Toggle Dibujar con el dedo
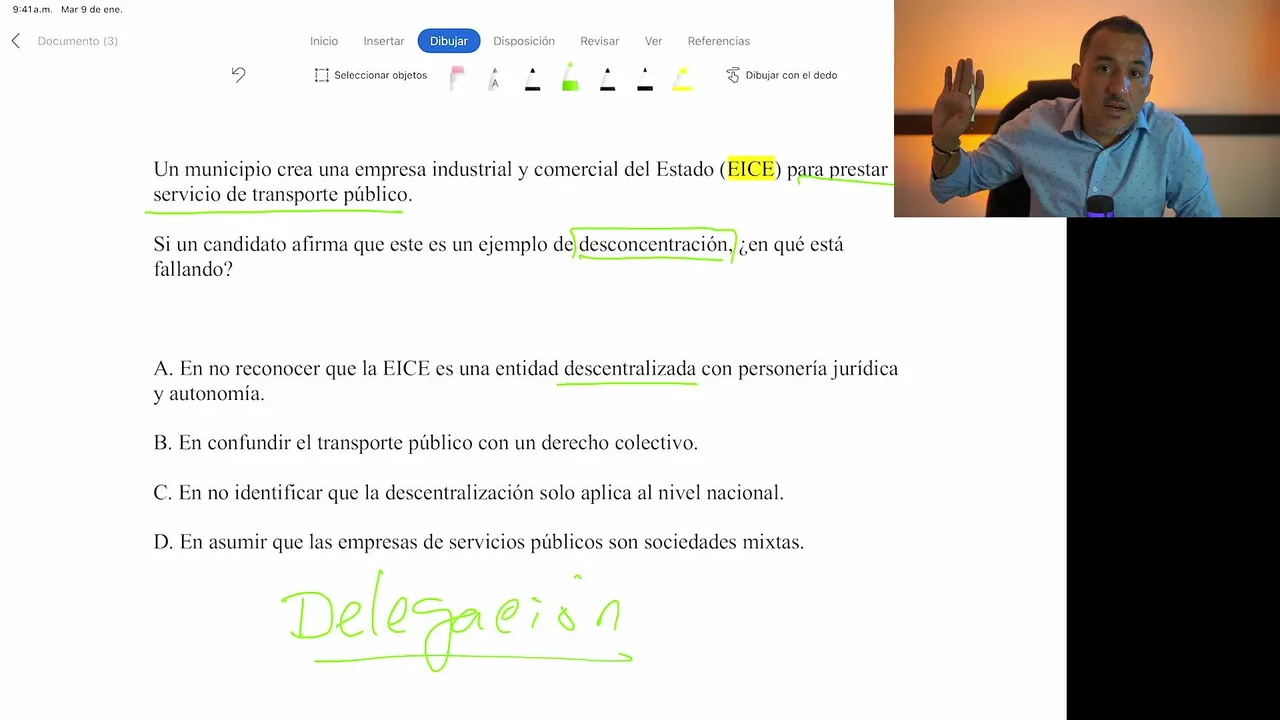 coord(781,75)
